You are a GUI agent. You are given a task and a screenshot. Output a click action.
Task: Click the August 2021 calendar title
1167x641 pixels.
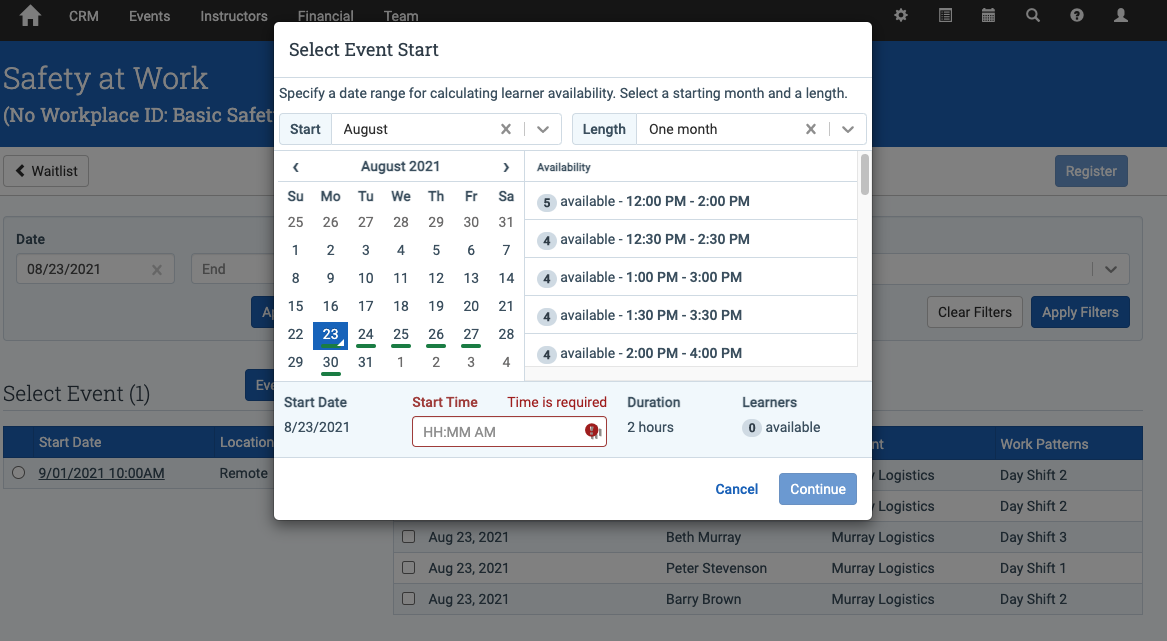pos(400,167)
